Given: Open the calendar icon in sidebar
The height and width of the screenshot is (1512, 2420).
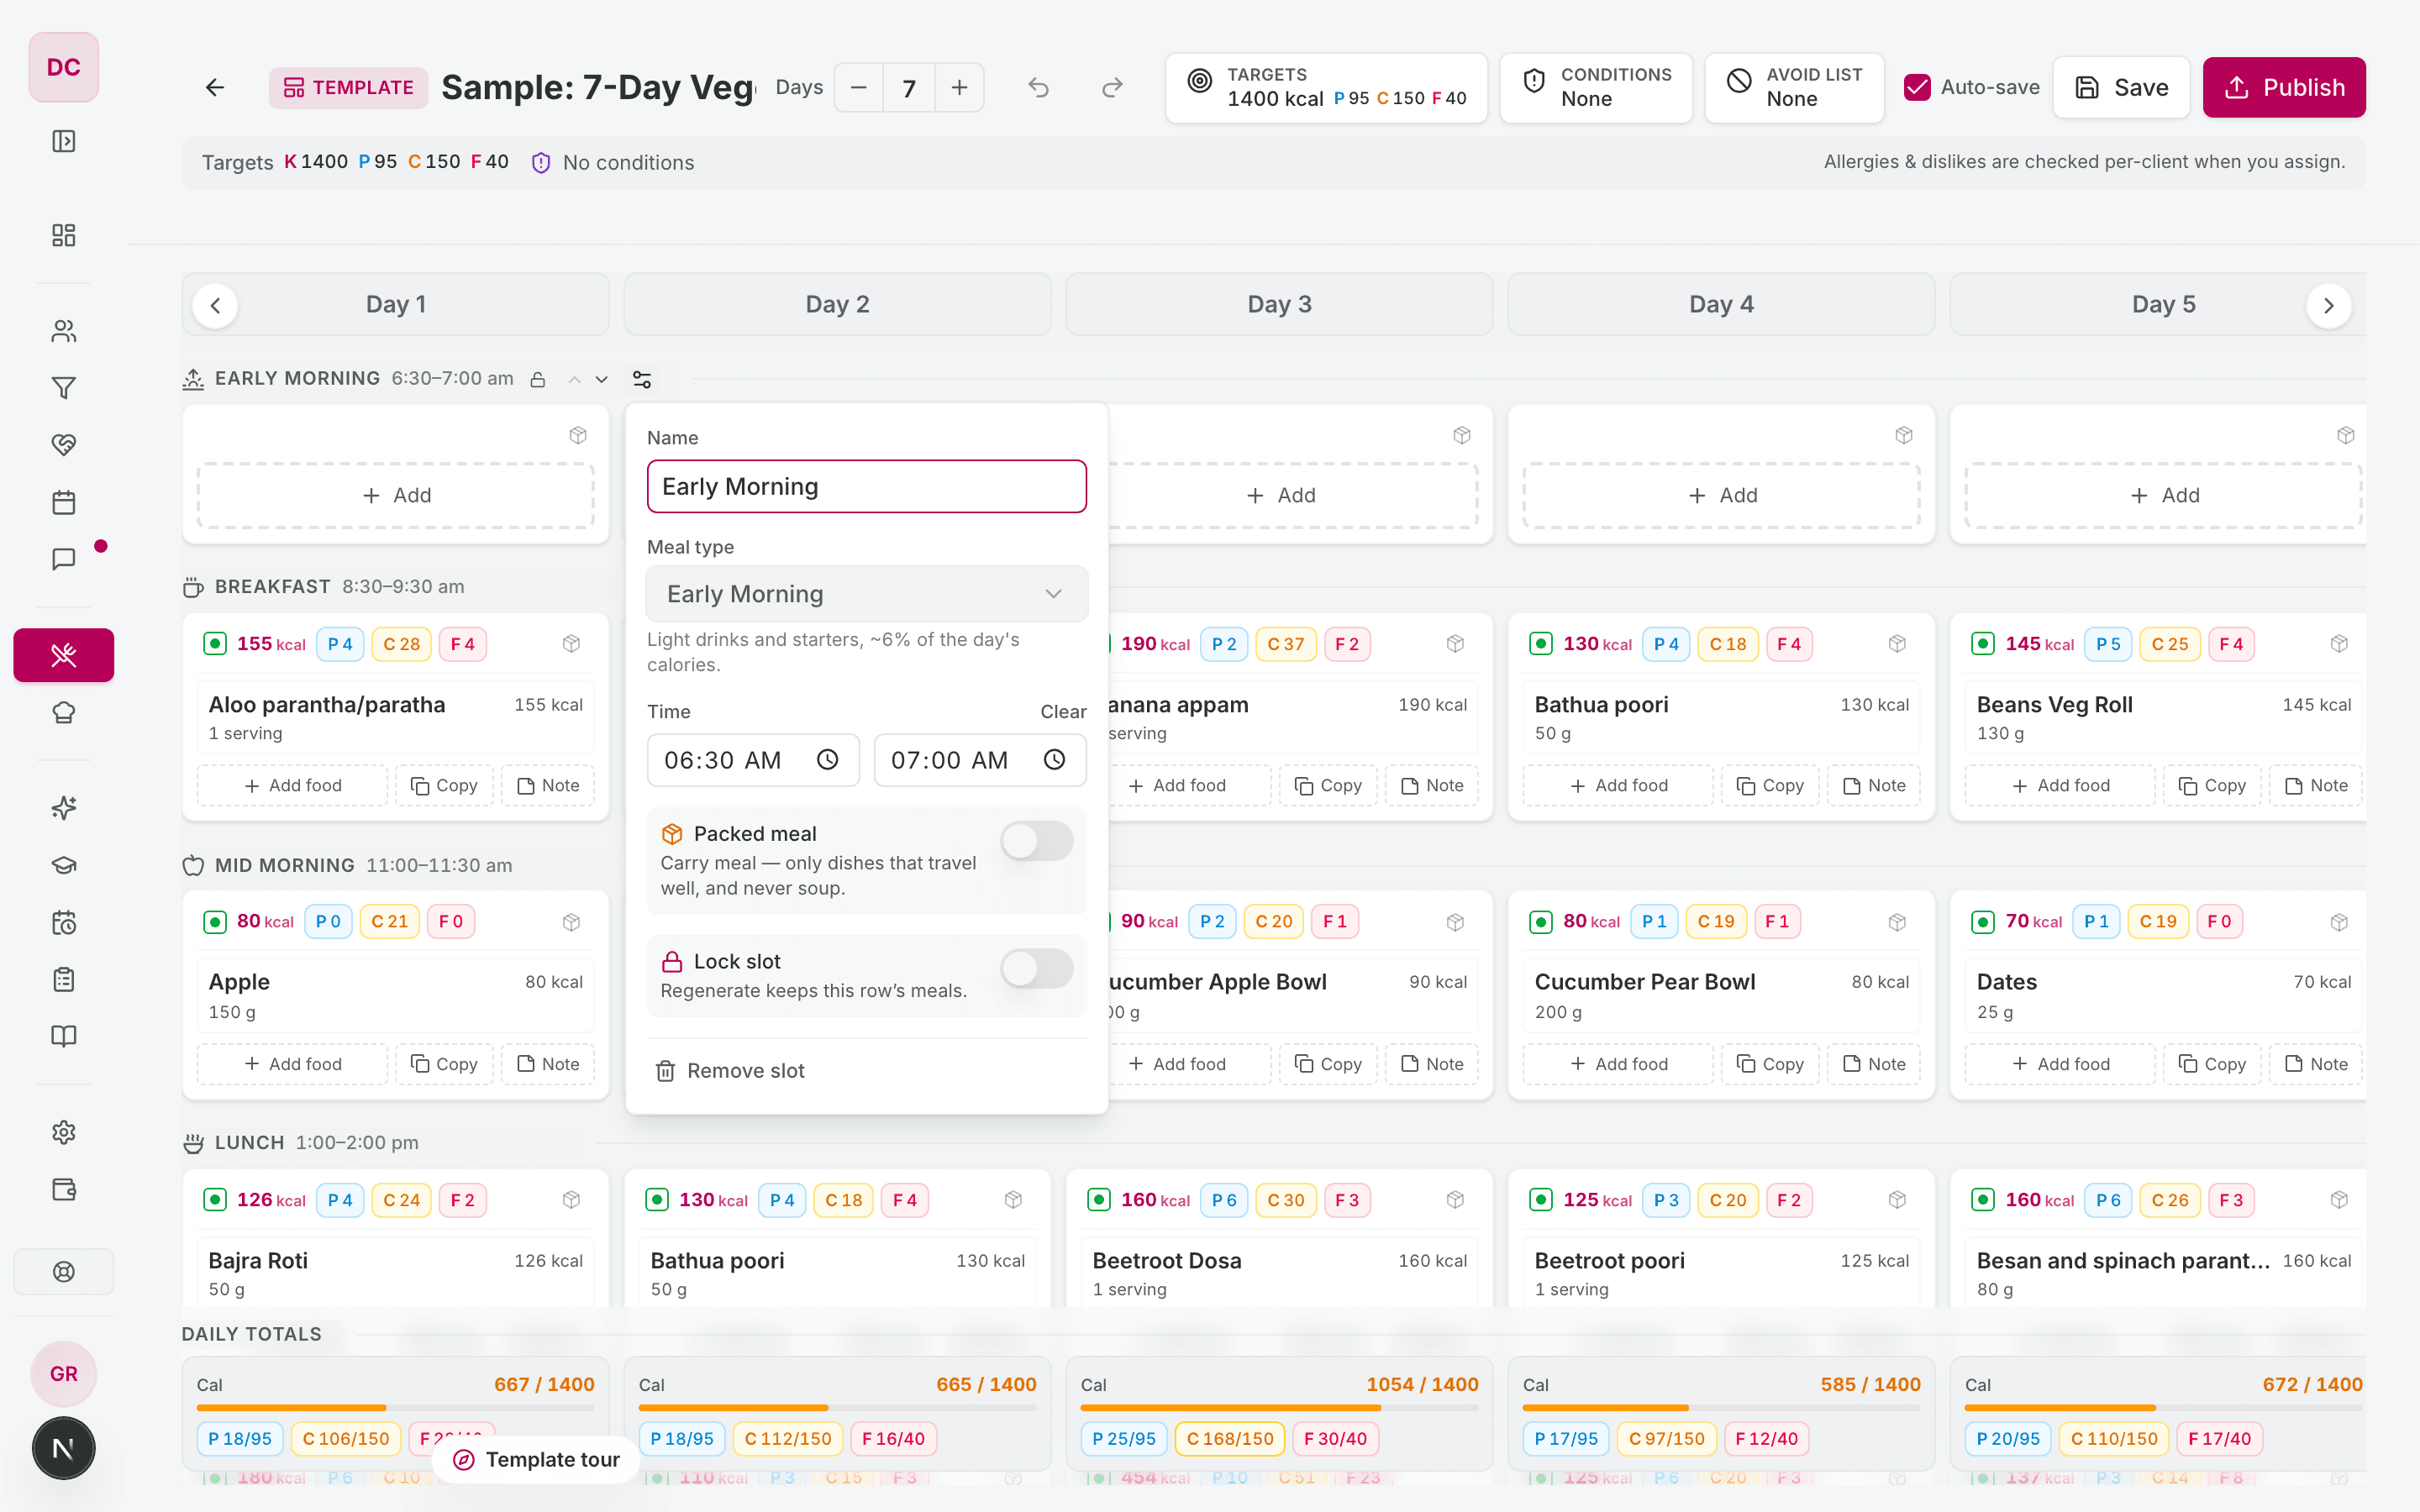Looking at the screenshot, I should (x=64, y=502).
